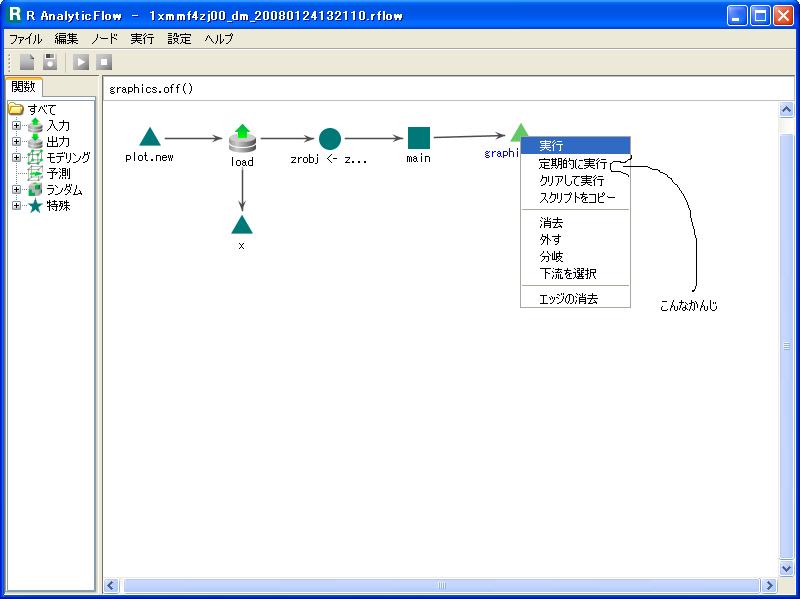Select the x triangle node
The height and width of the screenshot is (599, 800).
[241, 224]
